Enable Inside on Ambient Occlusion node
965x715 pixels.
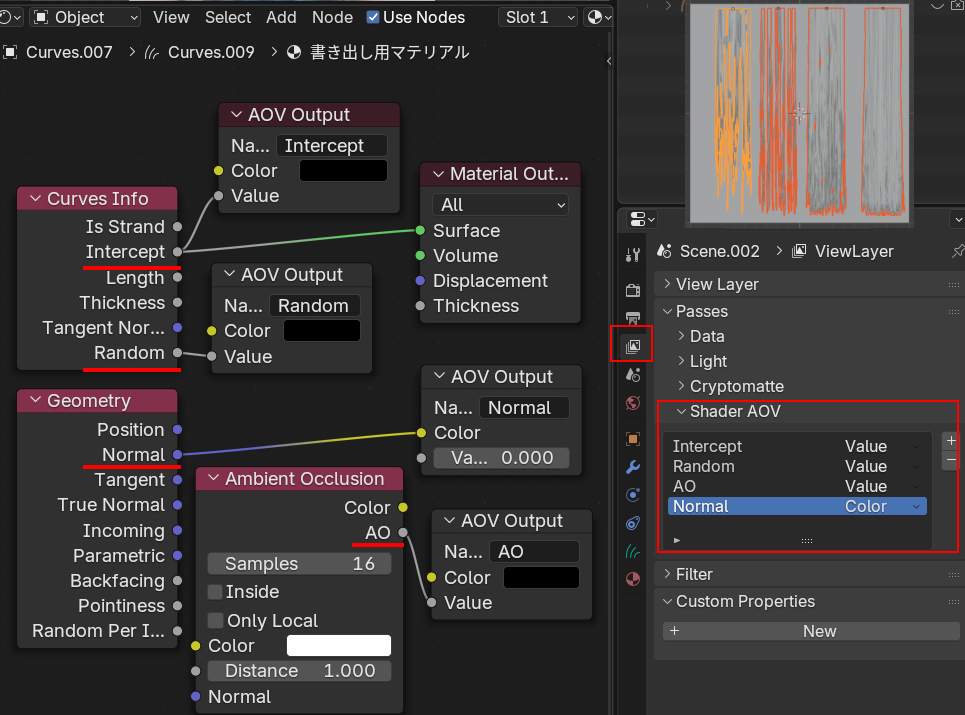[x=215, y=592]
